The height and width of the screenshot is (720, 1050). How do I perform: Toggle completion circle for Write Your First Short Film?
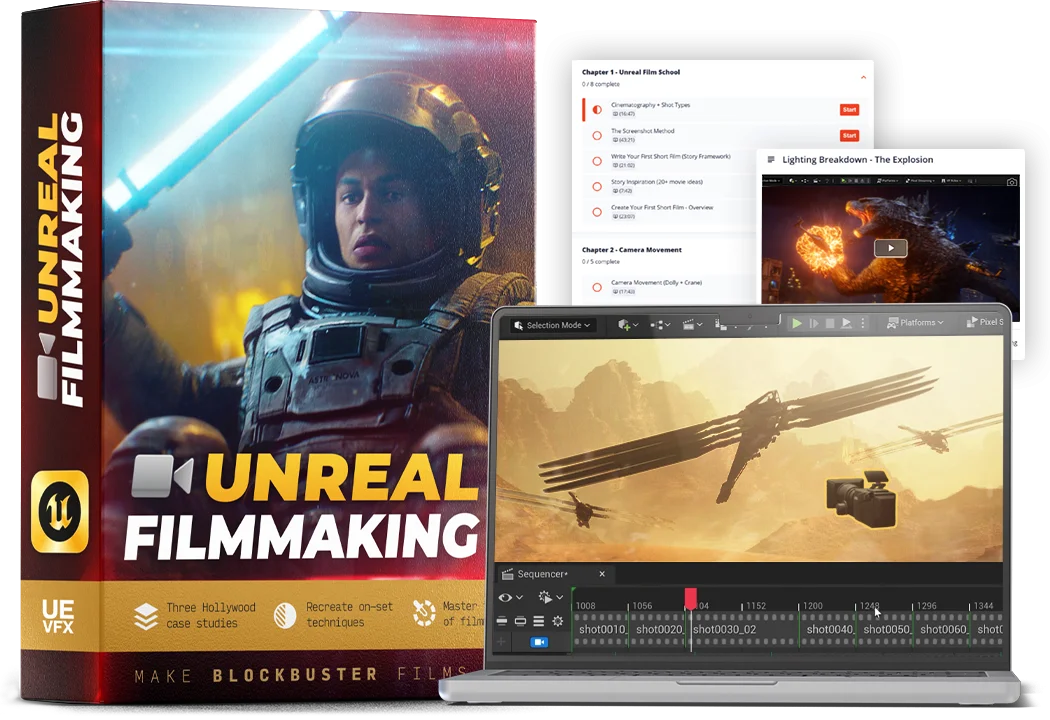pos(597,161)
